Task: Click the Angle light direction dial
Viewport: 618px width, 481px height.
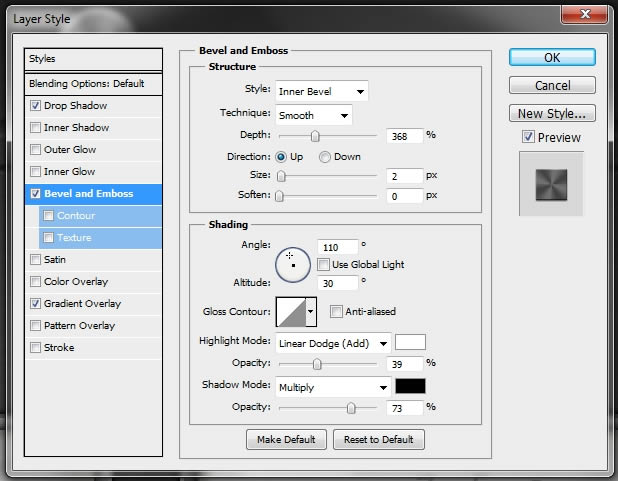Action: [x=293, y=265]
